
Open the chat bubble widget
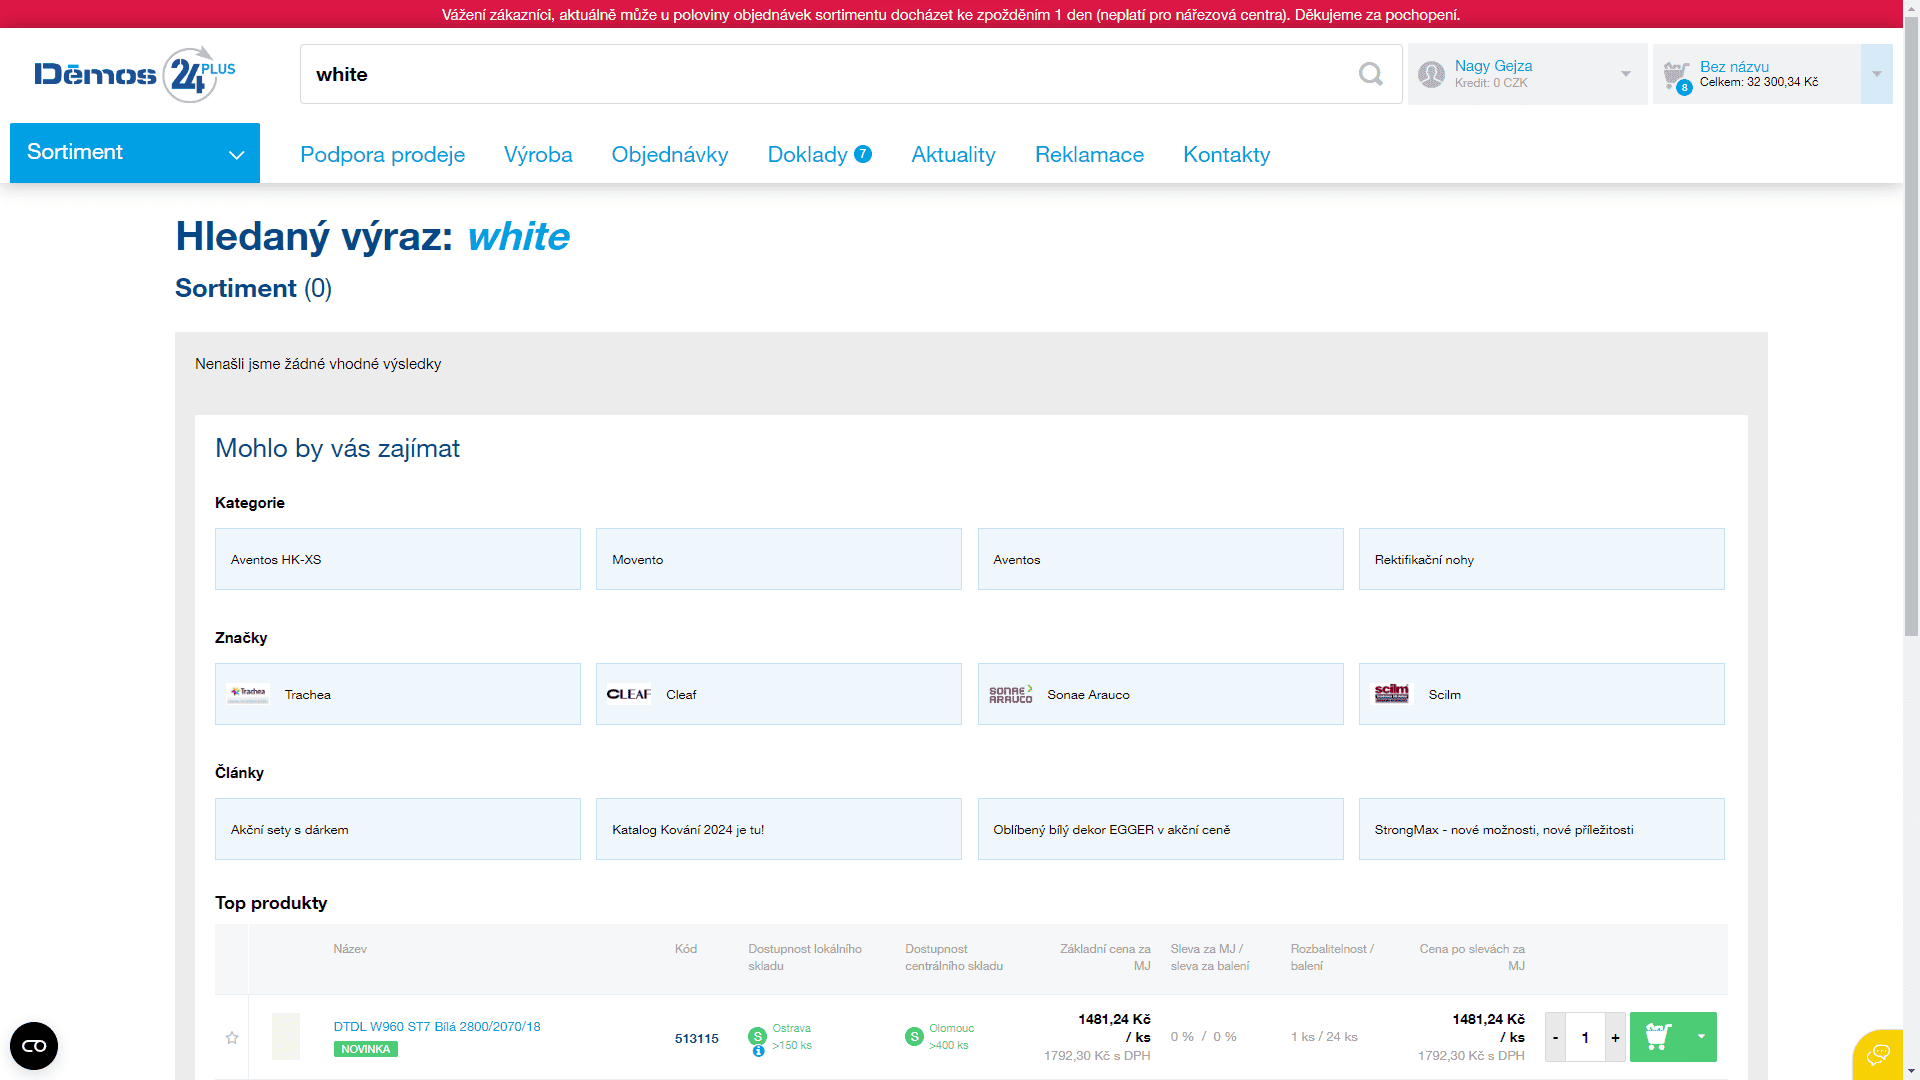tap(1878, 1054)
